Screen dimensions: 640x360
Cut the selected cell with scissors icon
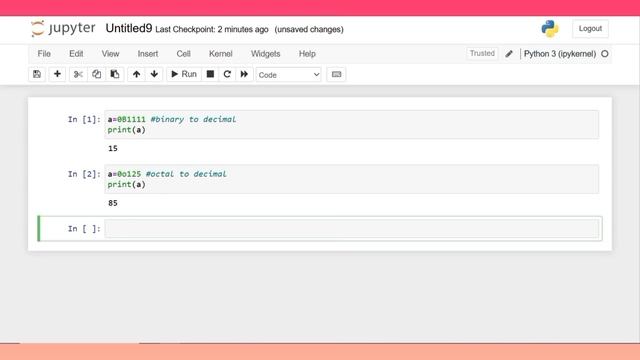[78, 74]
